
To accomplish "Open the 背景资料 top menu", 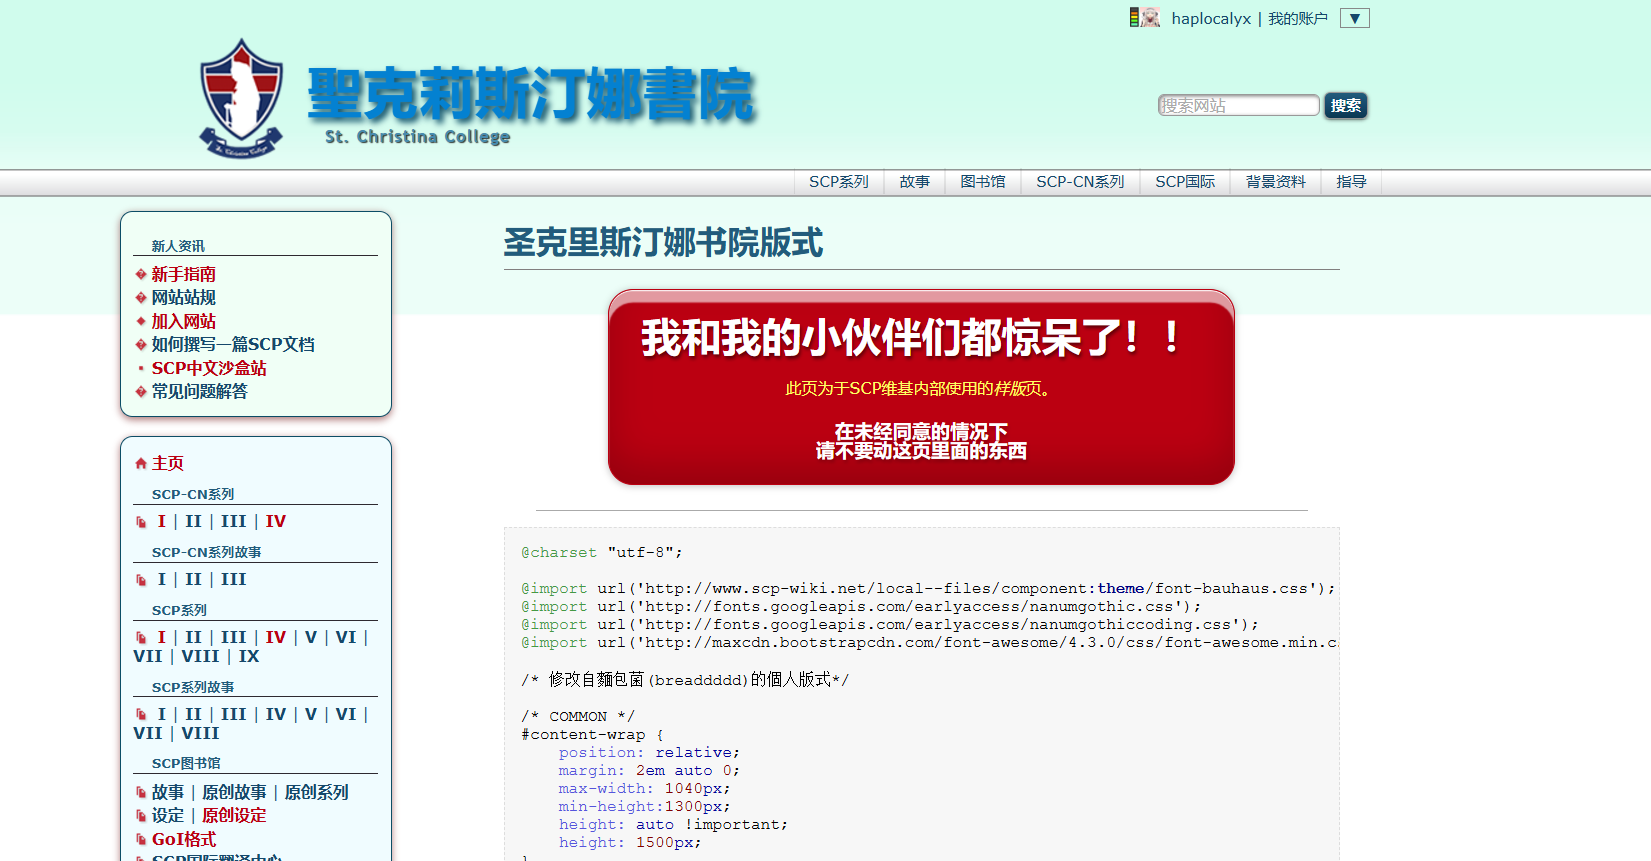I will click(x=1275, y=182).
